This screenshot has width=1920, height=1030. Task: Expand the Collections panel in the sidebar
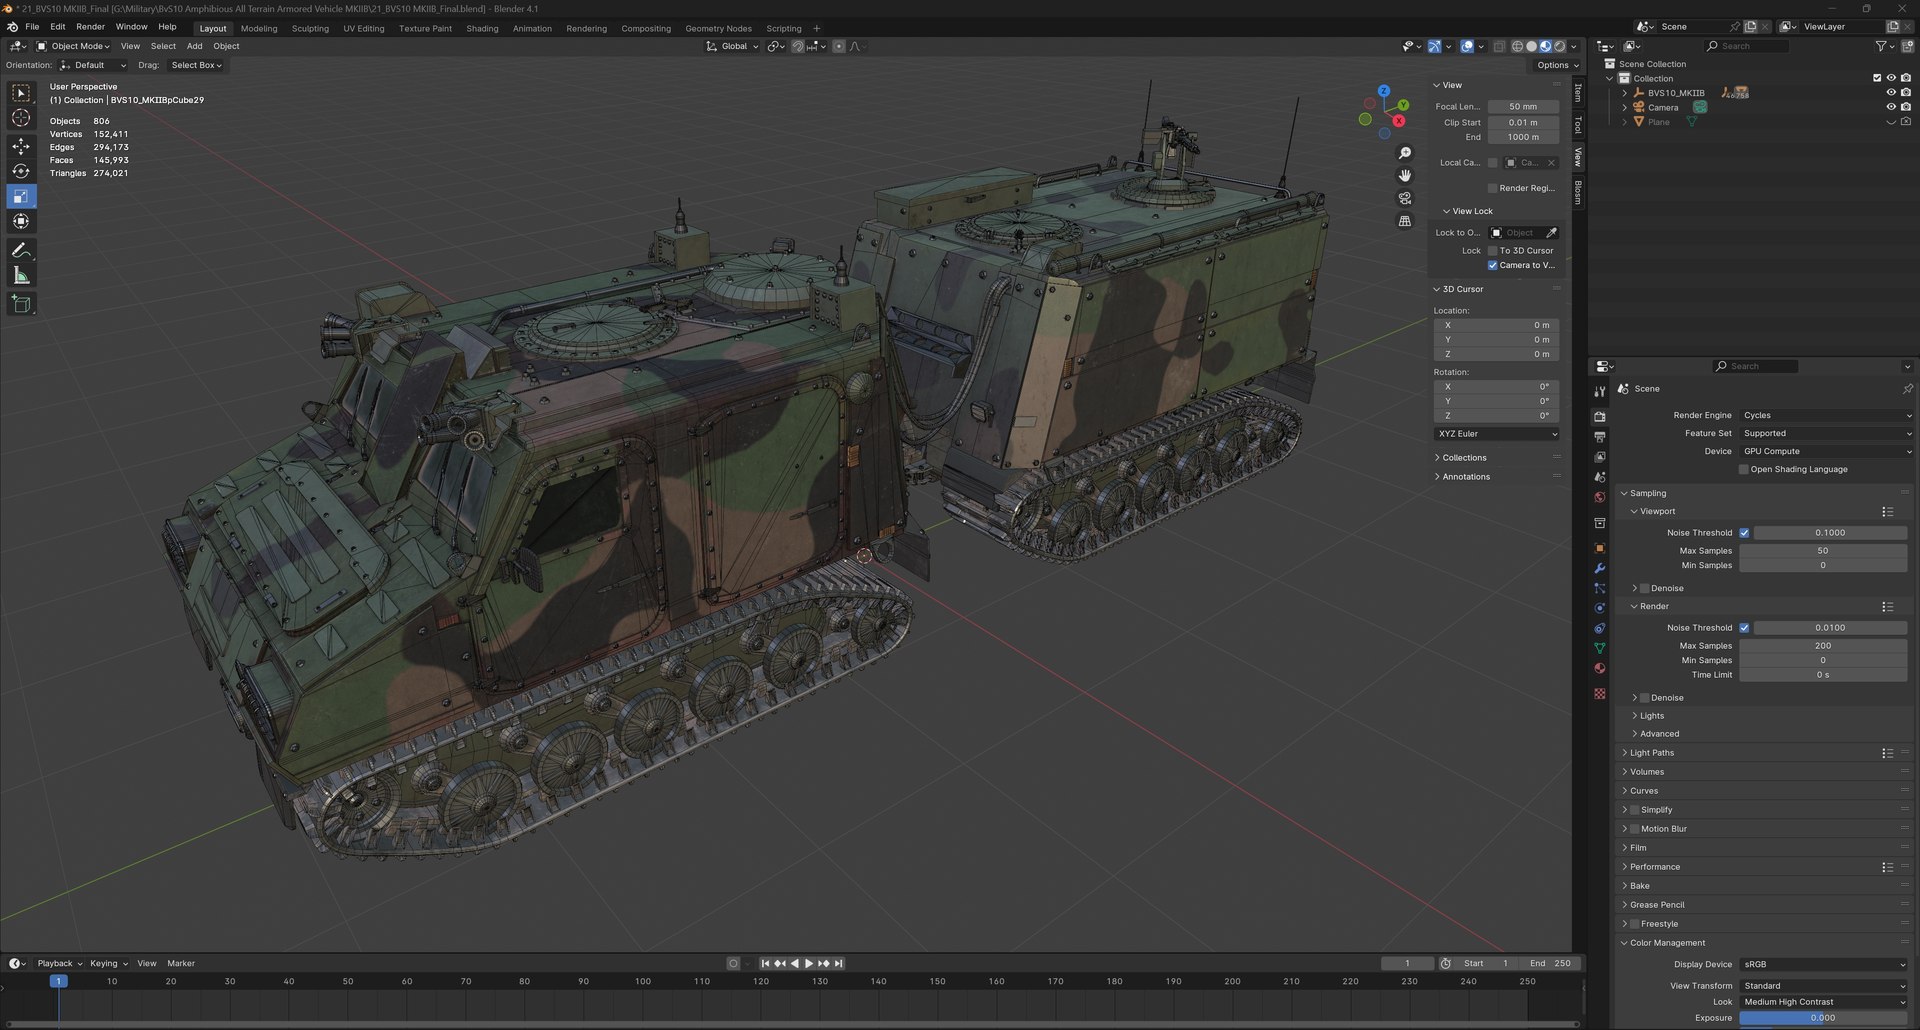click(1463, 458)
